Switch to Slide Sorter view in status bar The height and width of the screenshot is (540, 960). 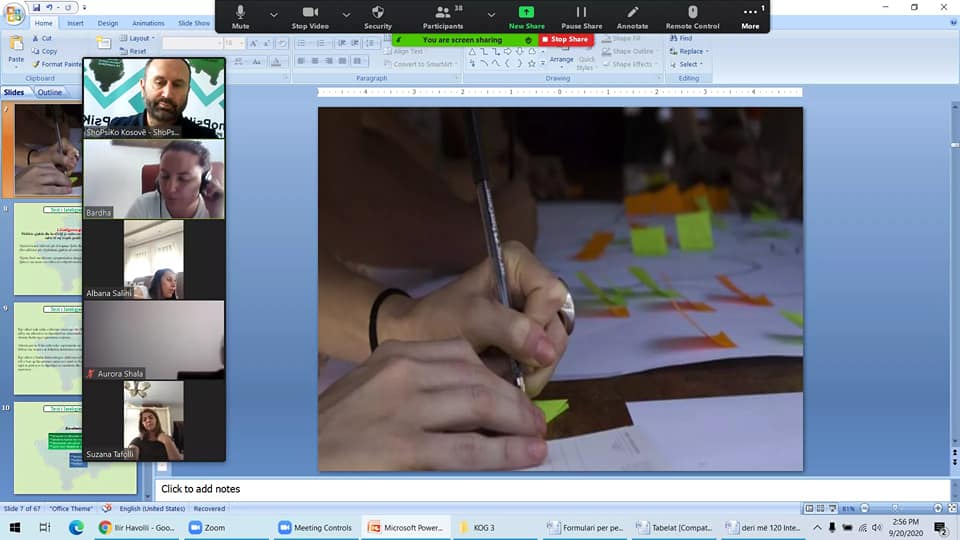pyautogui.click(x=820, y=508)
